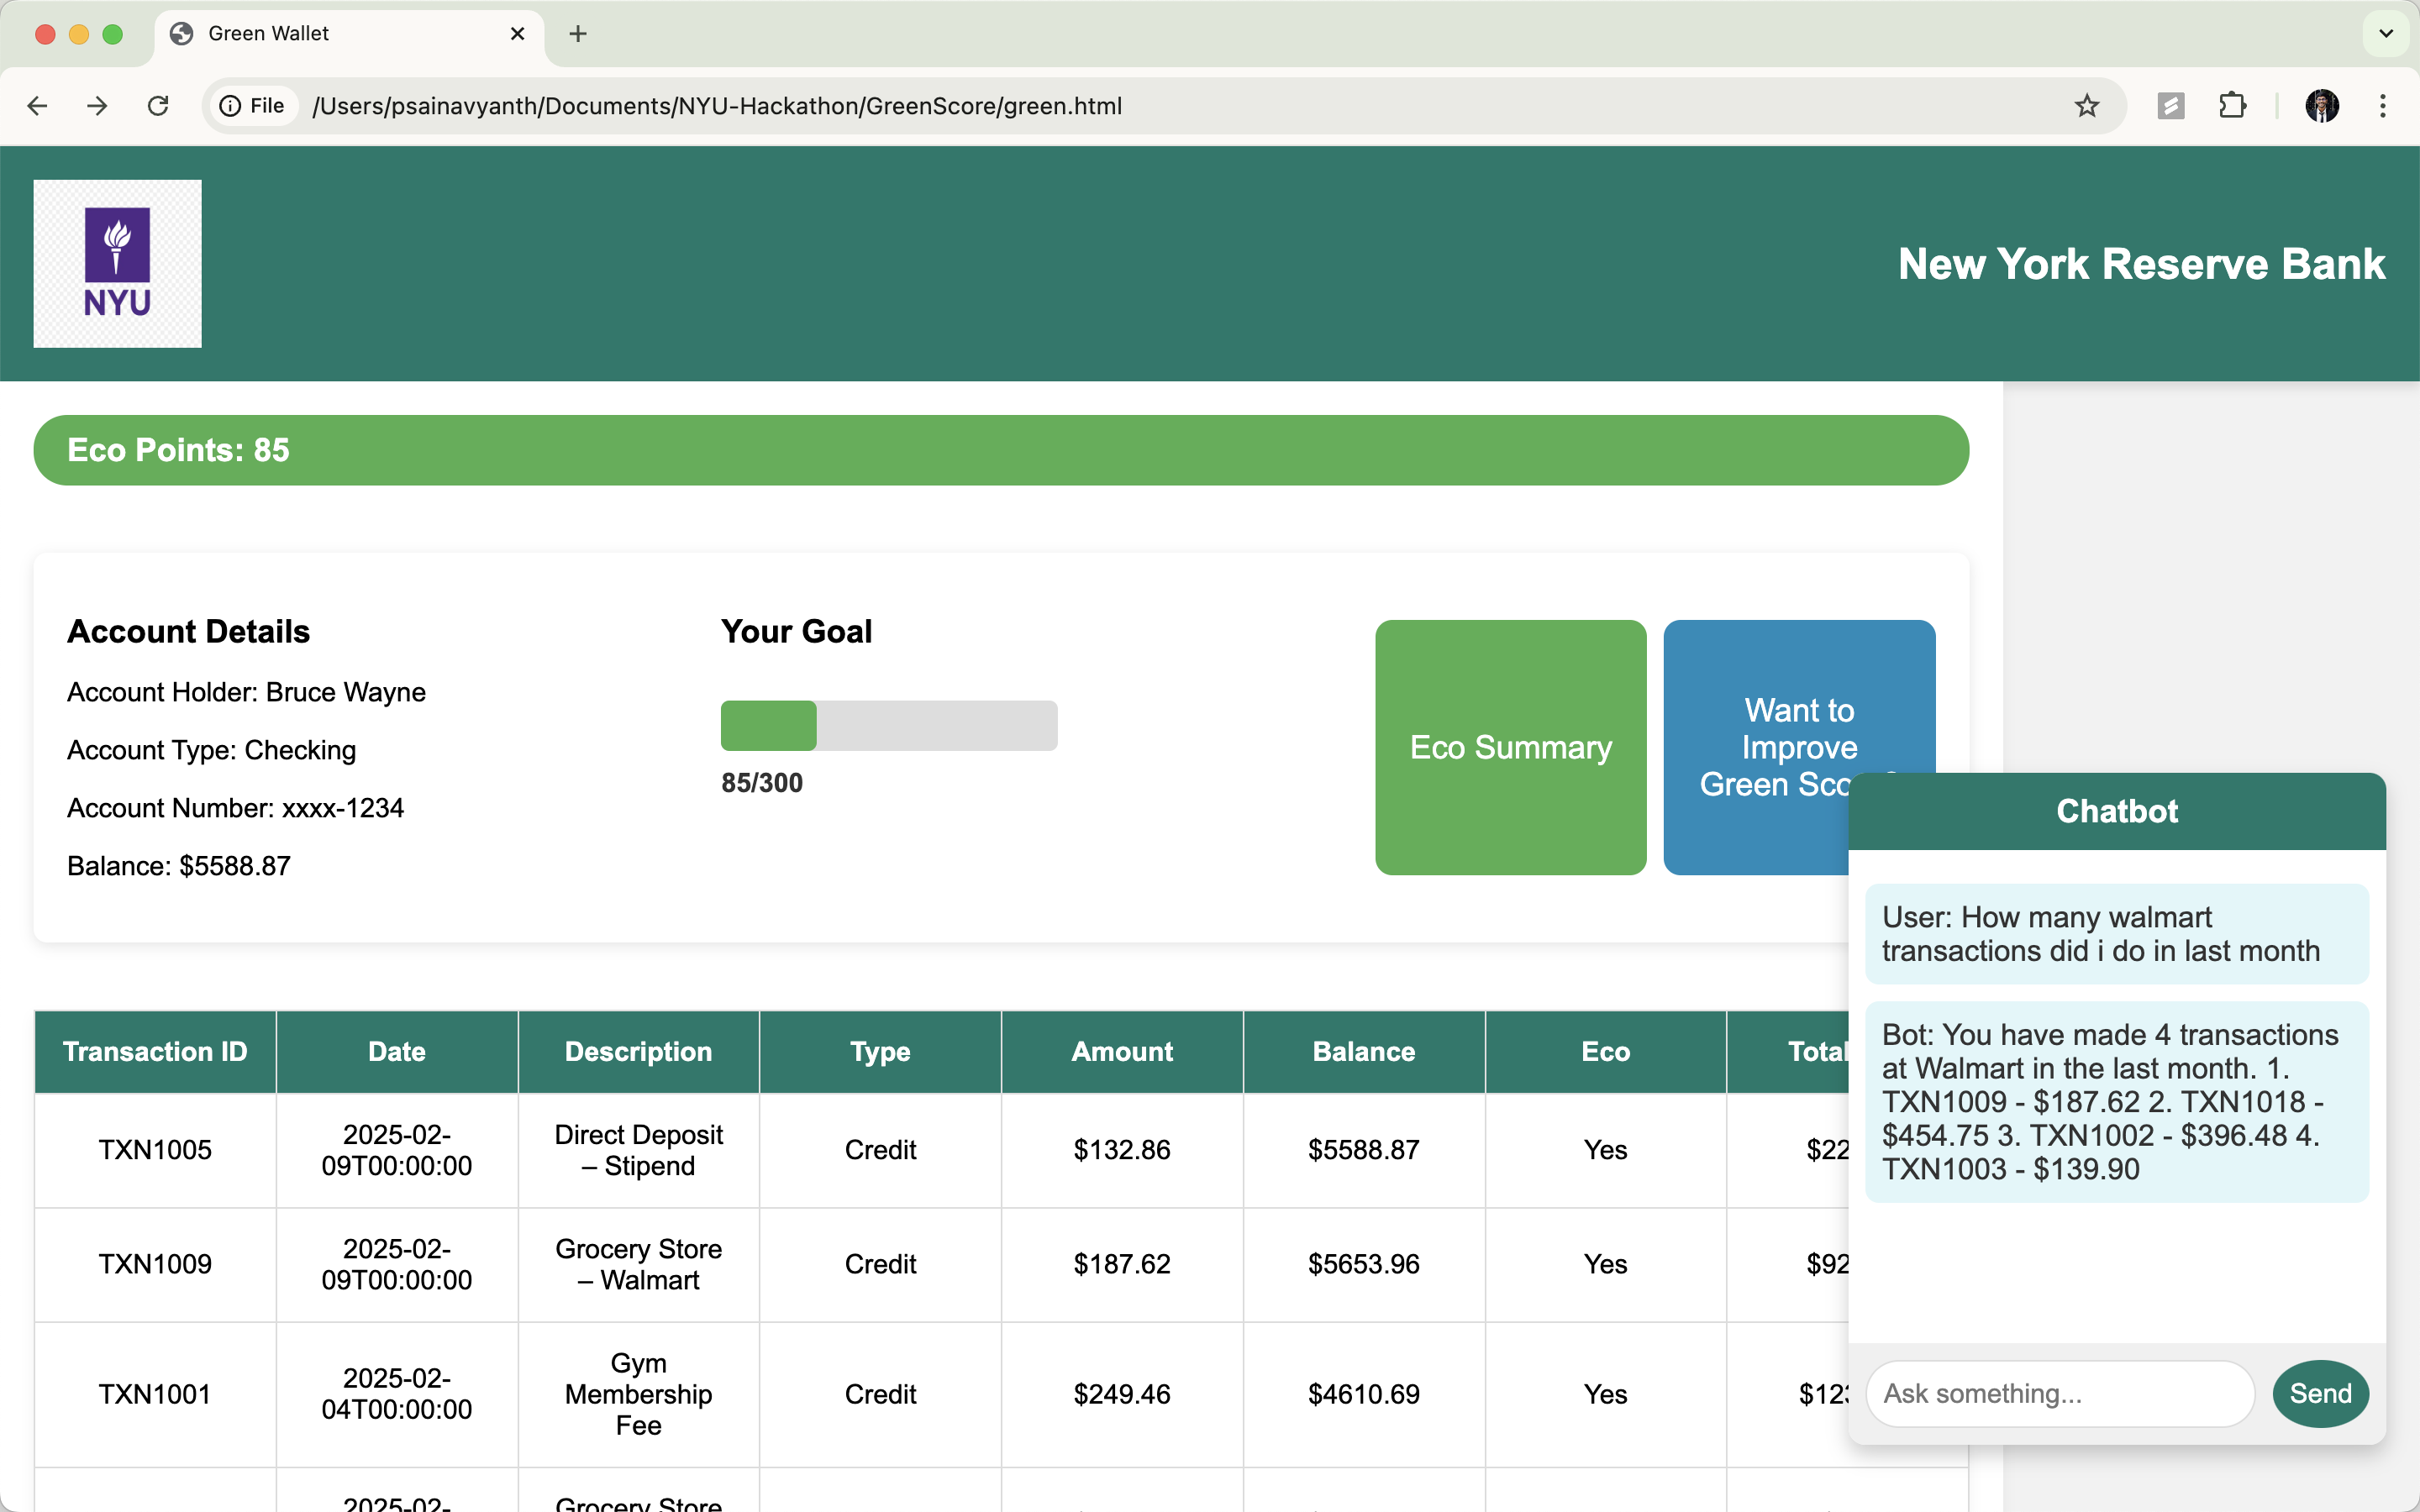Open a new browser tab
This screenshot has height=1512, width=2420.
coord(578,34)
